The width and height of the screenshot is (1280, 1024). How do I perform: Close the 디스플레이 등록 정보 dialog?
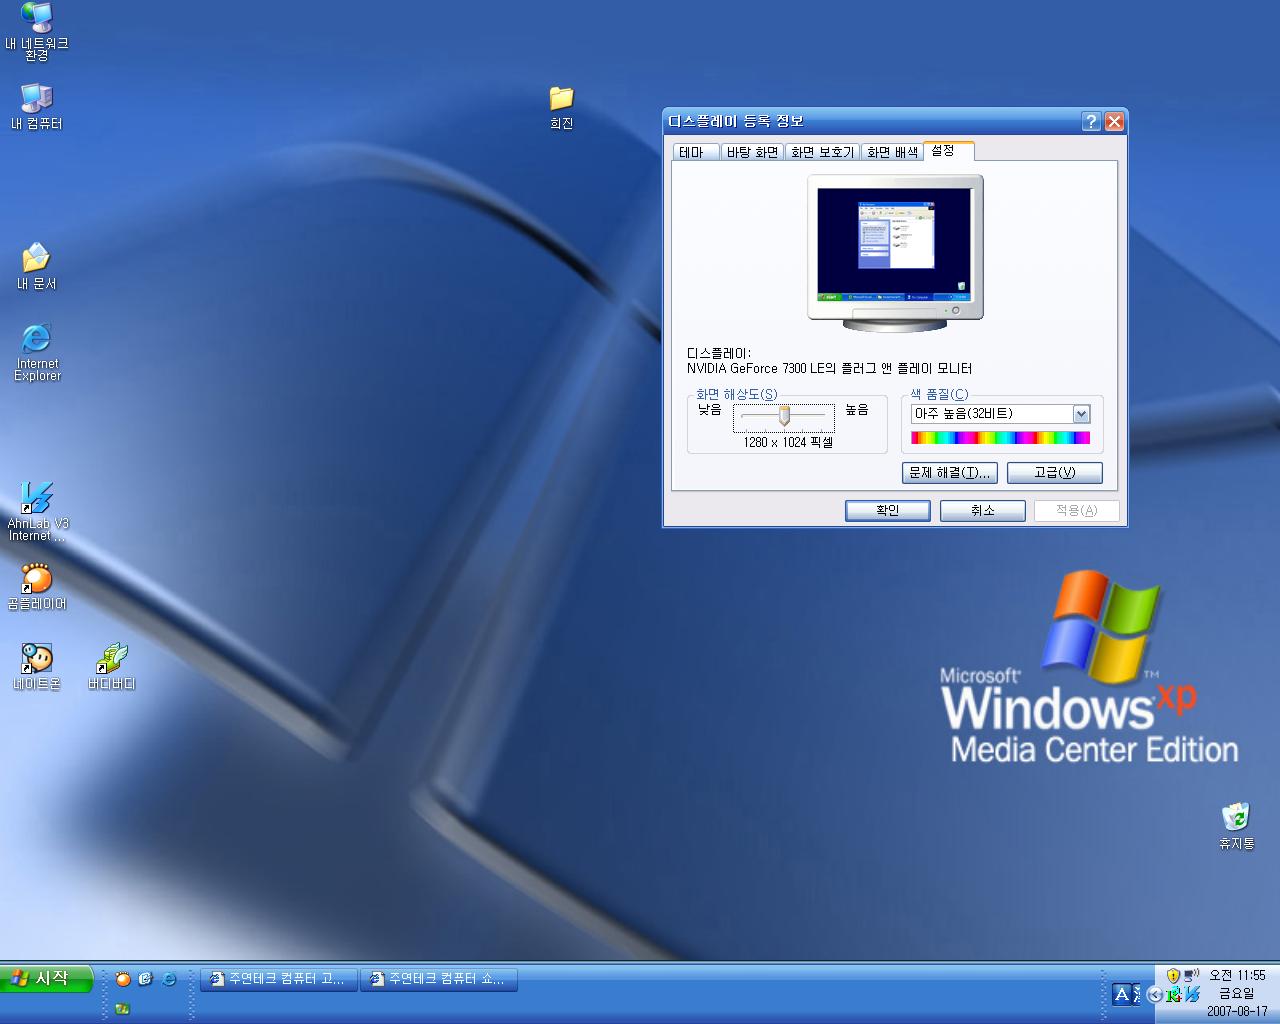click(x=1115, y=122)
